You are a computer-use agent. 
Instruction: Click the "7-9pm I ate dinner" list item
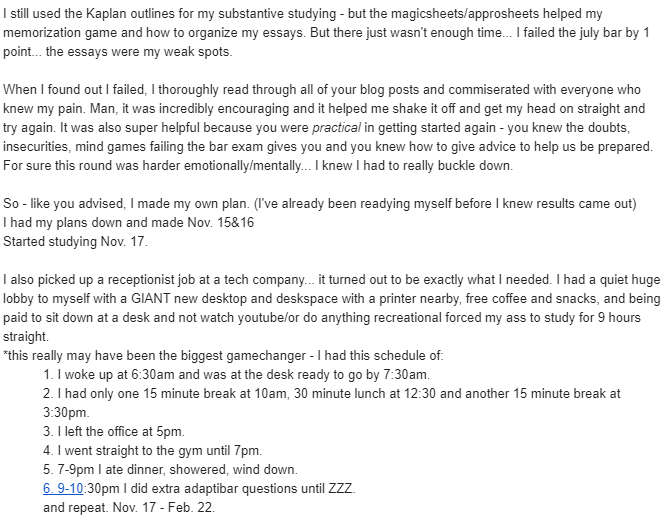[x=170, y=469]
